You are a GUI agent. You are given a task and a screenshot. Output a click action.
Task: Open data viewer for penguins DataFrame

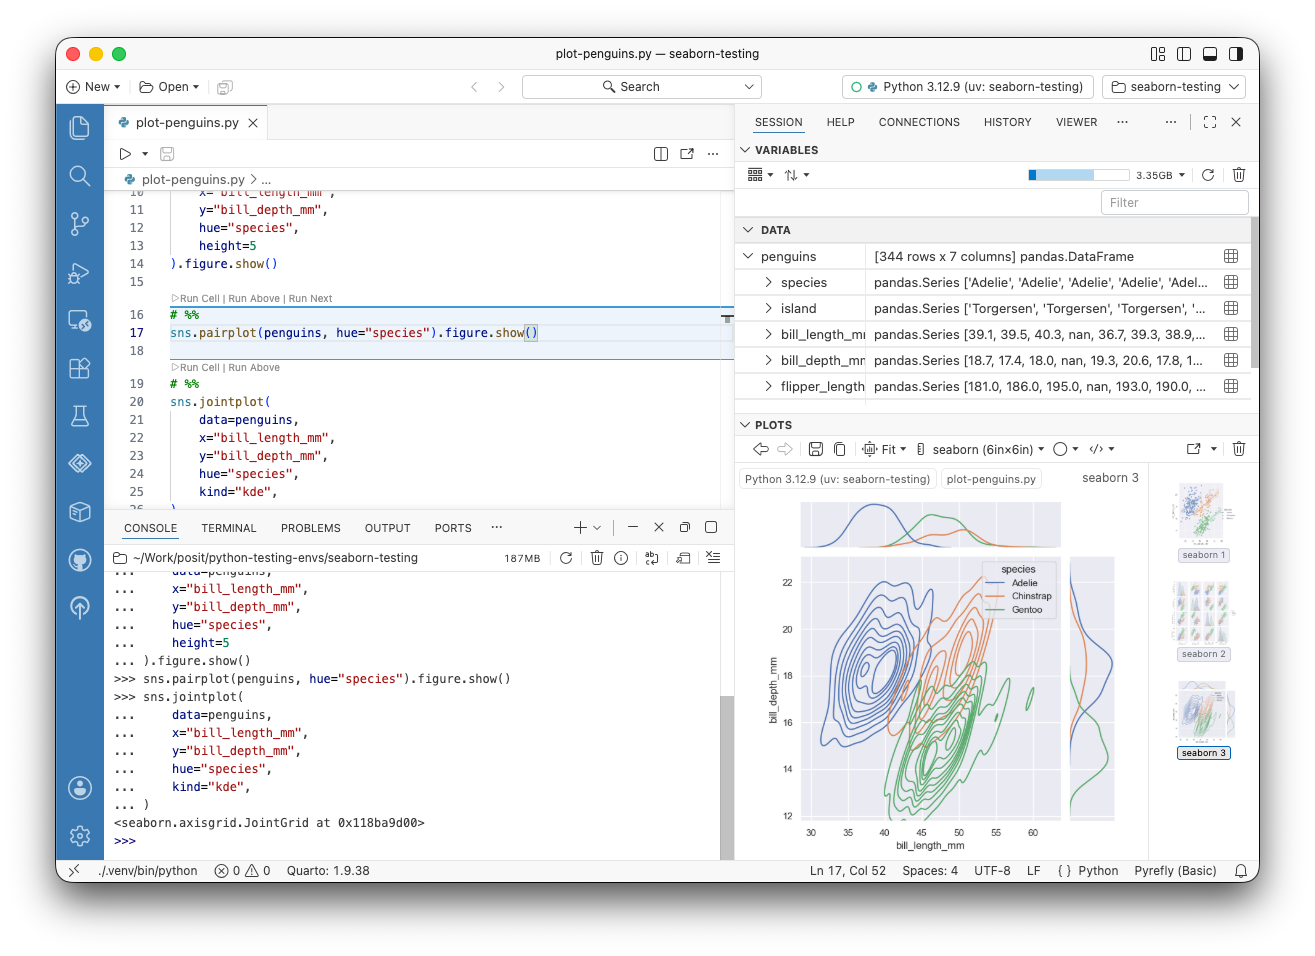click(1231, 256)
